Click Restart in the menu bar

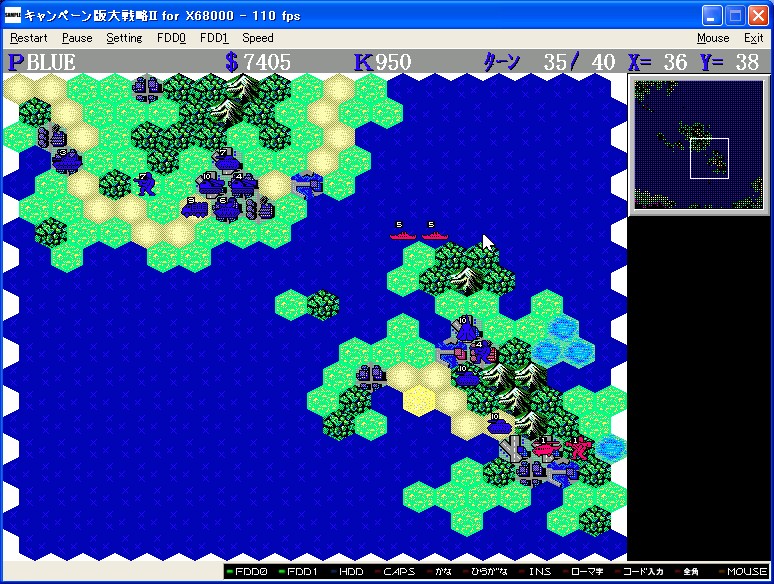click(x=28, y=38)
